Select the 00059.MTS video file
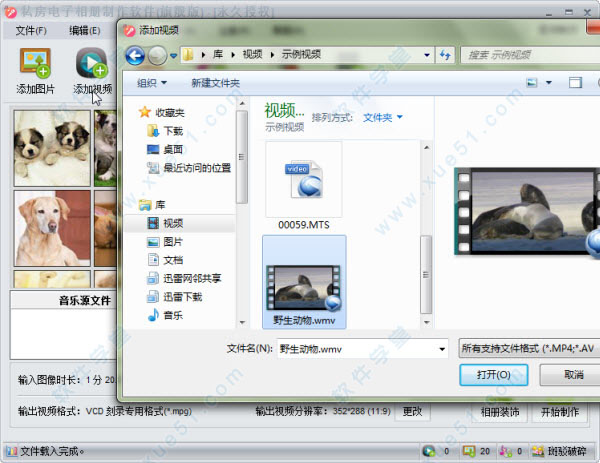 [x=304, y=186]
